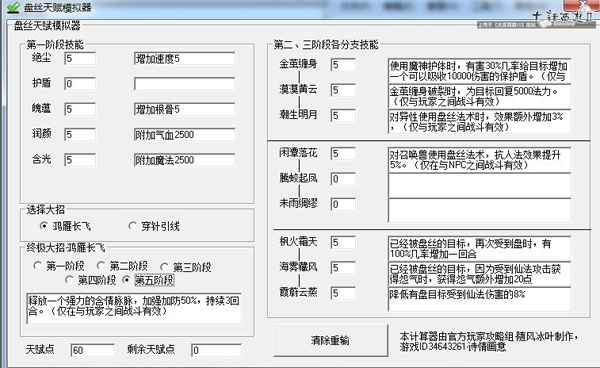The image size is (600, 368).
Task: Focus the 未雨绸缪 points input field
Action: [343, 204]
